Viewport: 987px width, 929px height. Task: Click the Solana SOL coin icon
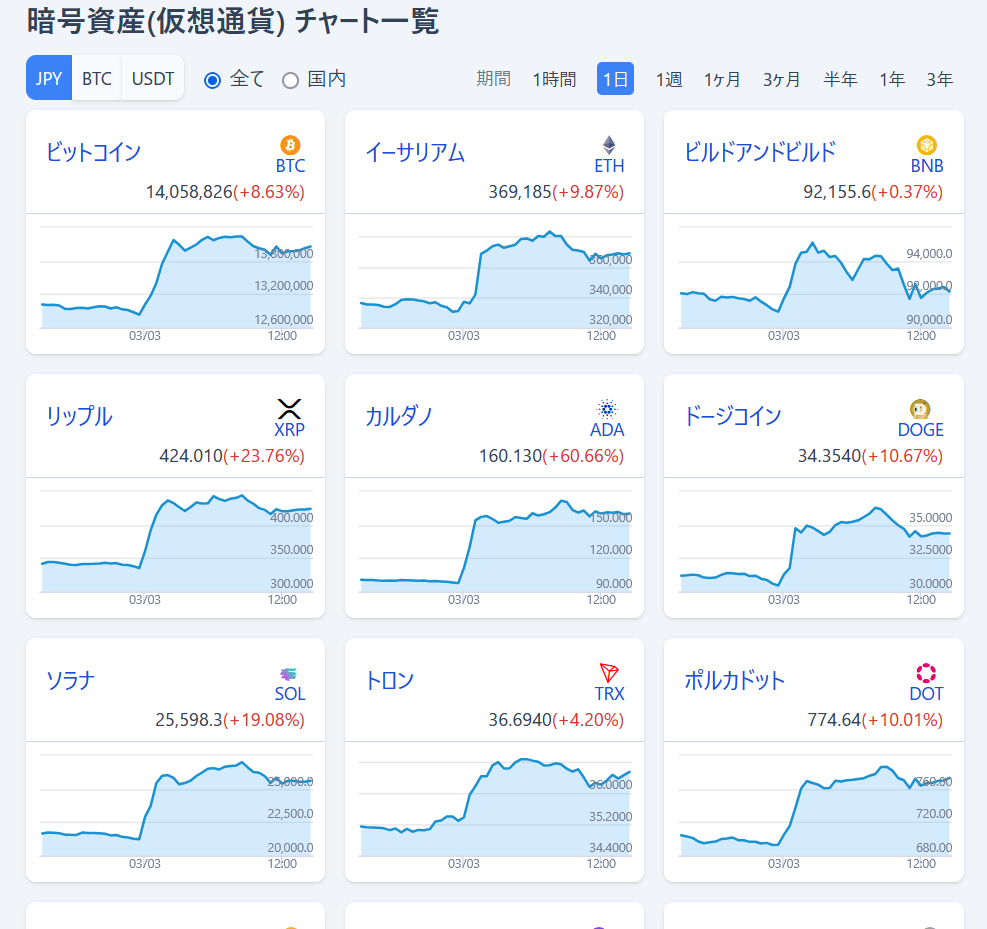point(288,674)
